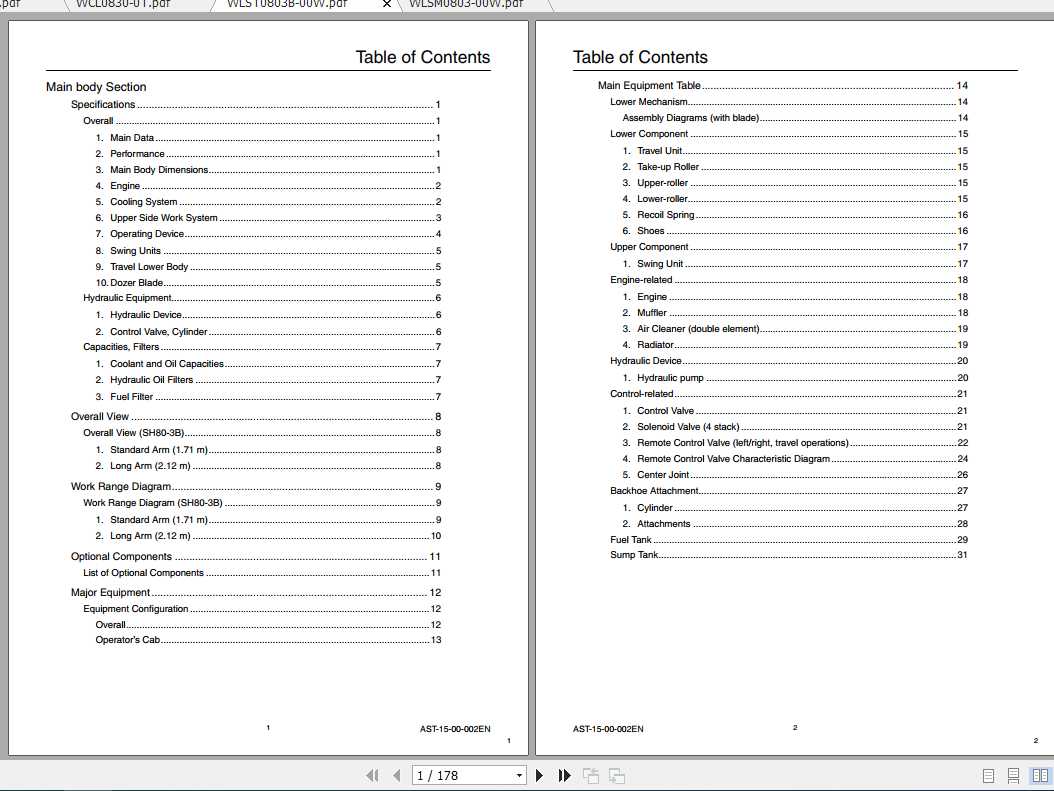Enable continuous scrolling page view
Screen dimensions: 1054x791
(x=1014, y=776)
